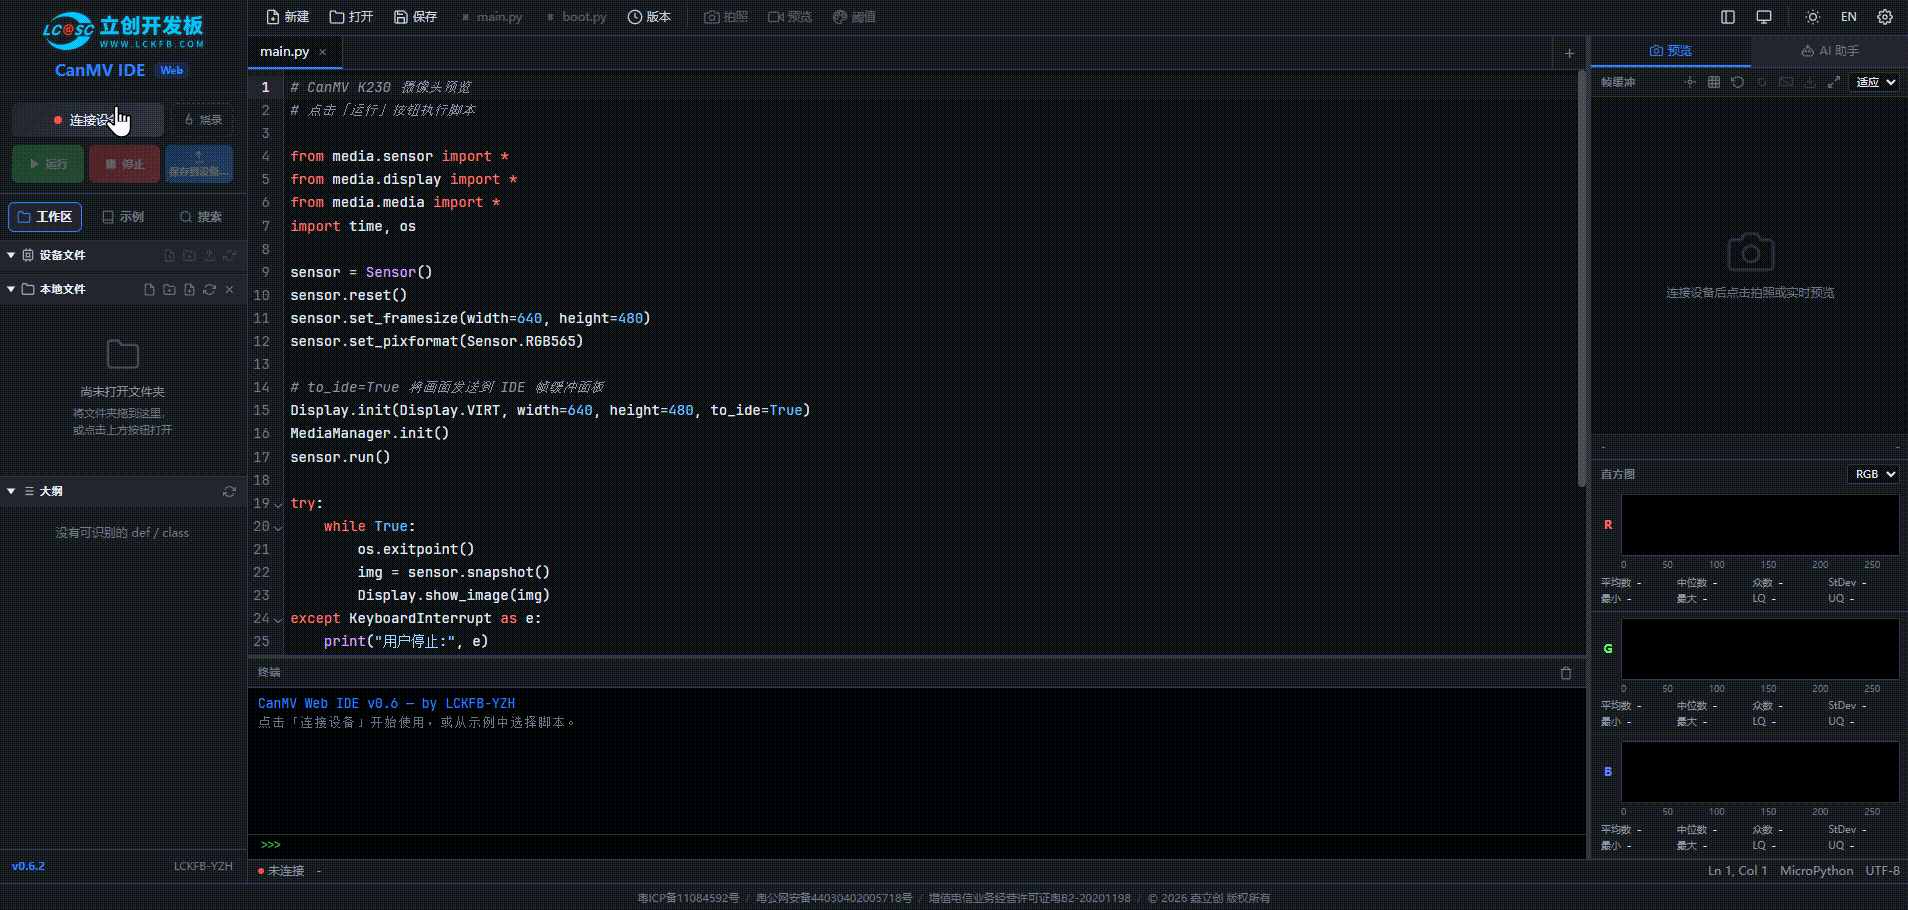Open the RGB histogram mode dropdown
The width and height of the screenshot is (1908, 910).
pos(1873,474)
